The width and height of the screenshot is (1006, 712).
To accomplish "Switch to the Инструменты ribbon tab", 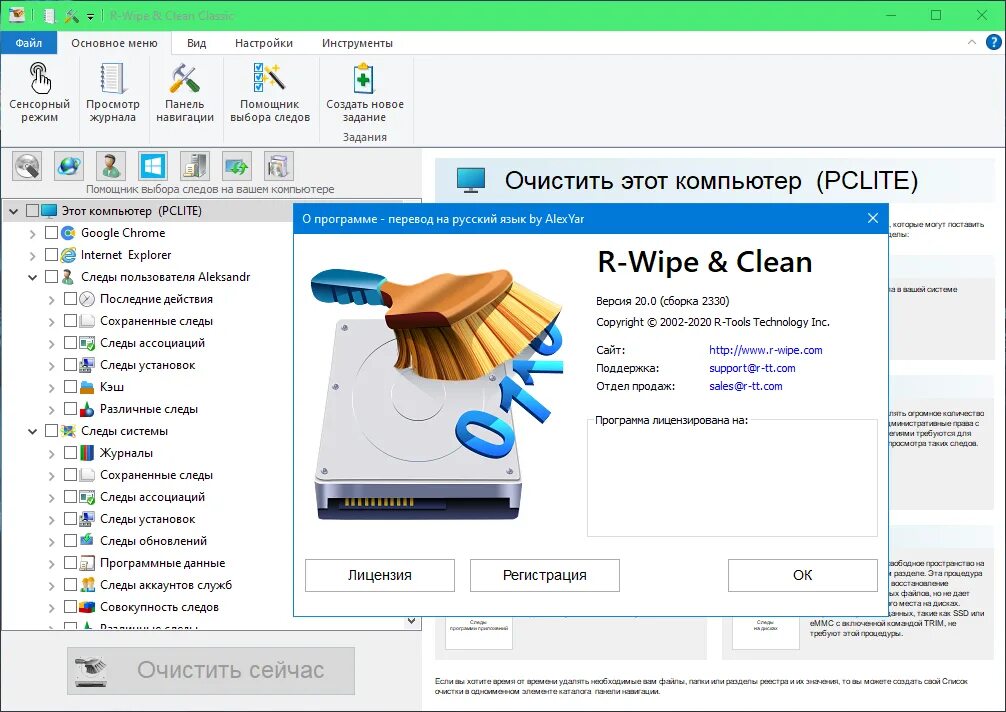I will [355, 43].
